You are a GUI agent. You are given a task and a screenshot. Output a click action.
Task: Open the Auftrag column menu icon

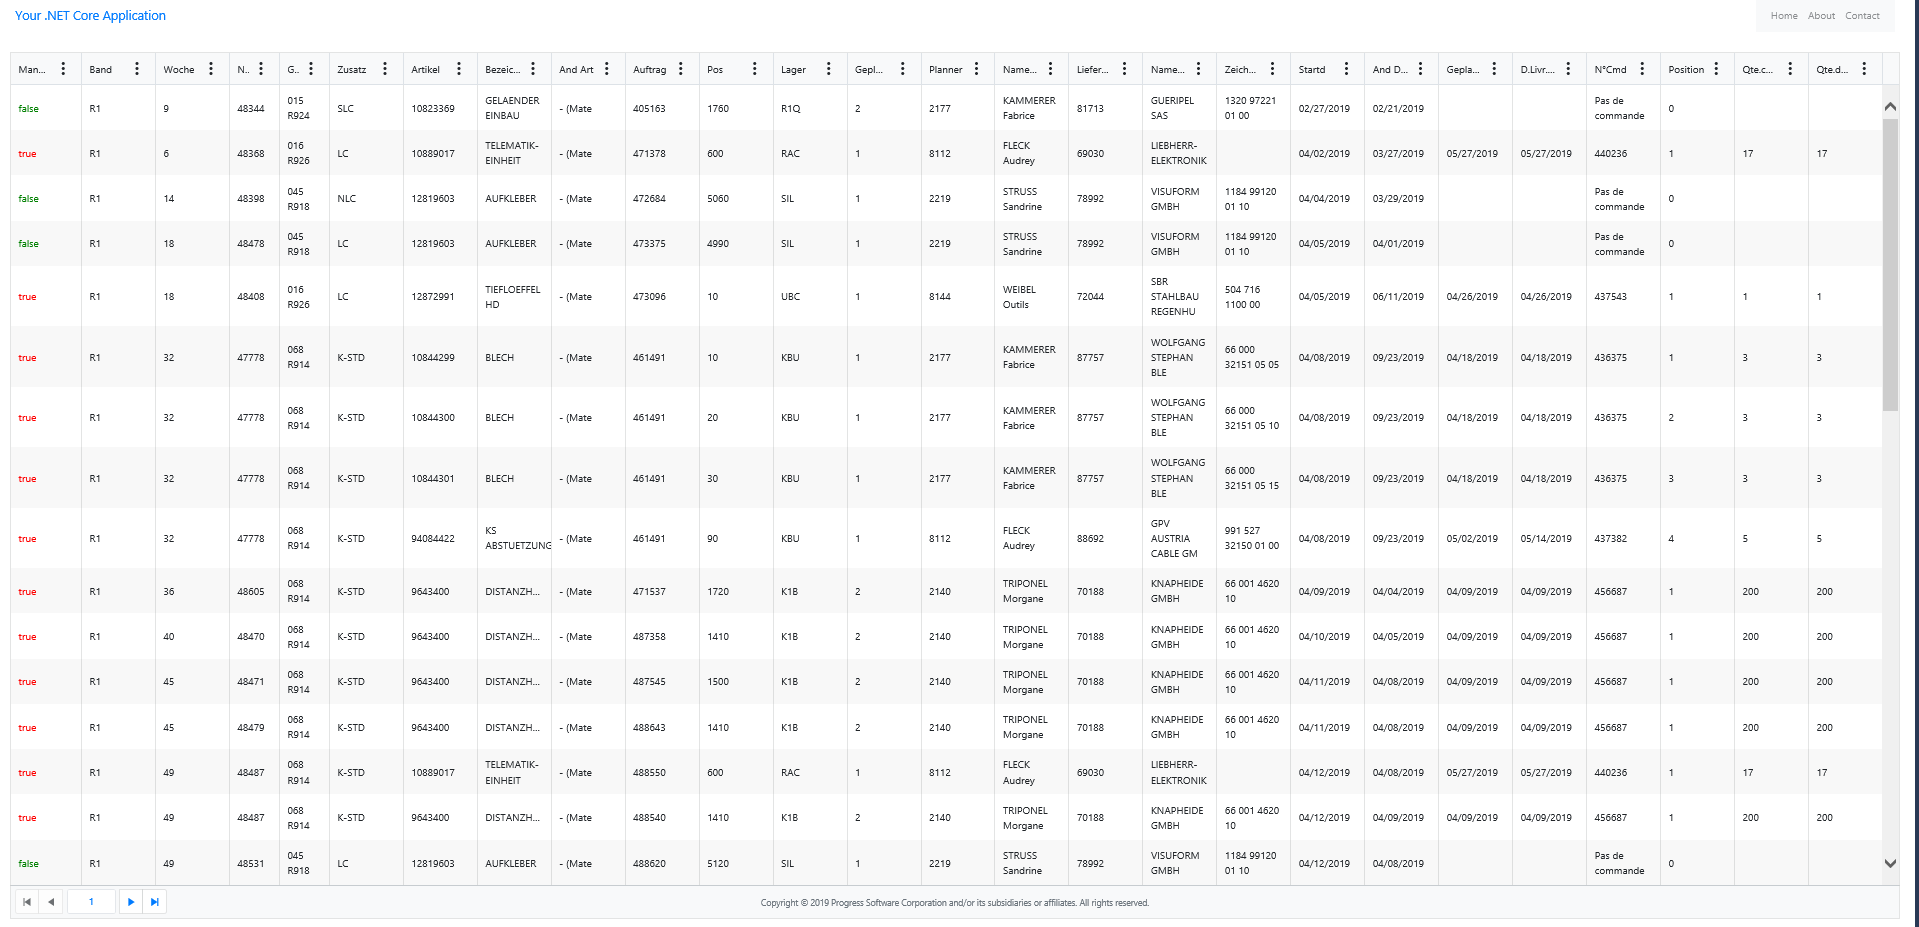click(681, 69)
